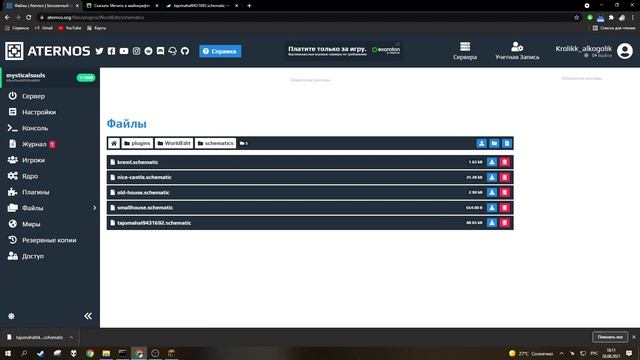Open the Windows Start menu
Image resolution: width=640 pixels, height=360 pixels.
point(8,353)
